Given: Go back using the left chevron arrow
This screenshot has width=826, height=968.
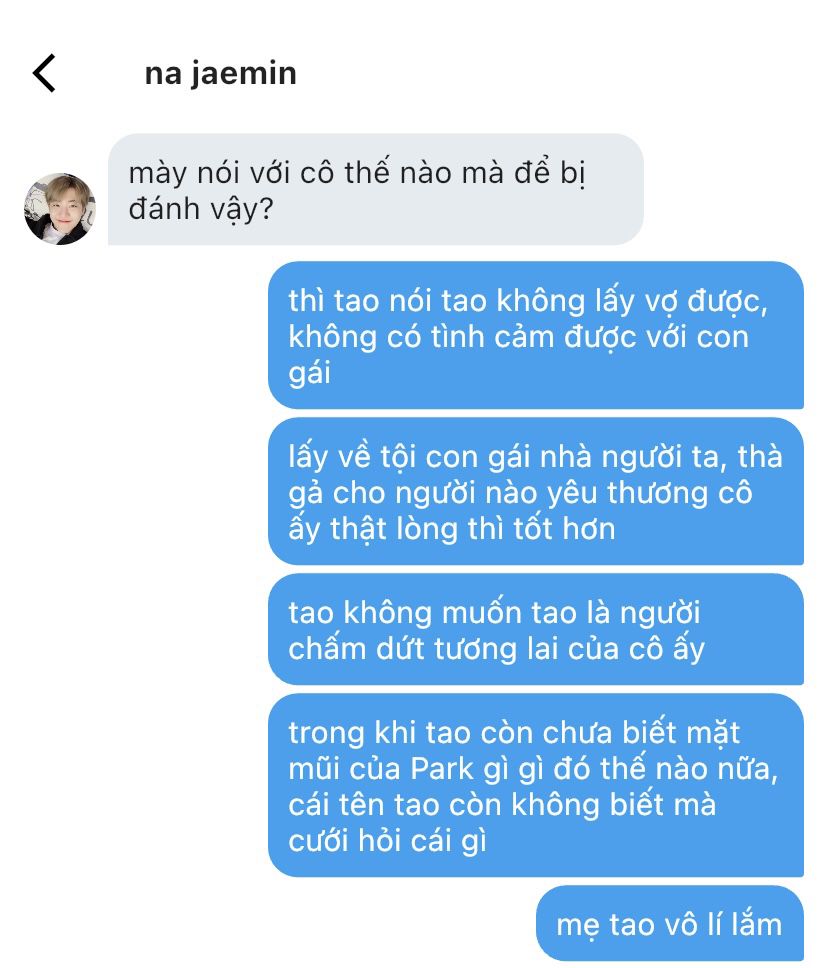Looking at the screenshot, I should tap(44, 73).
